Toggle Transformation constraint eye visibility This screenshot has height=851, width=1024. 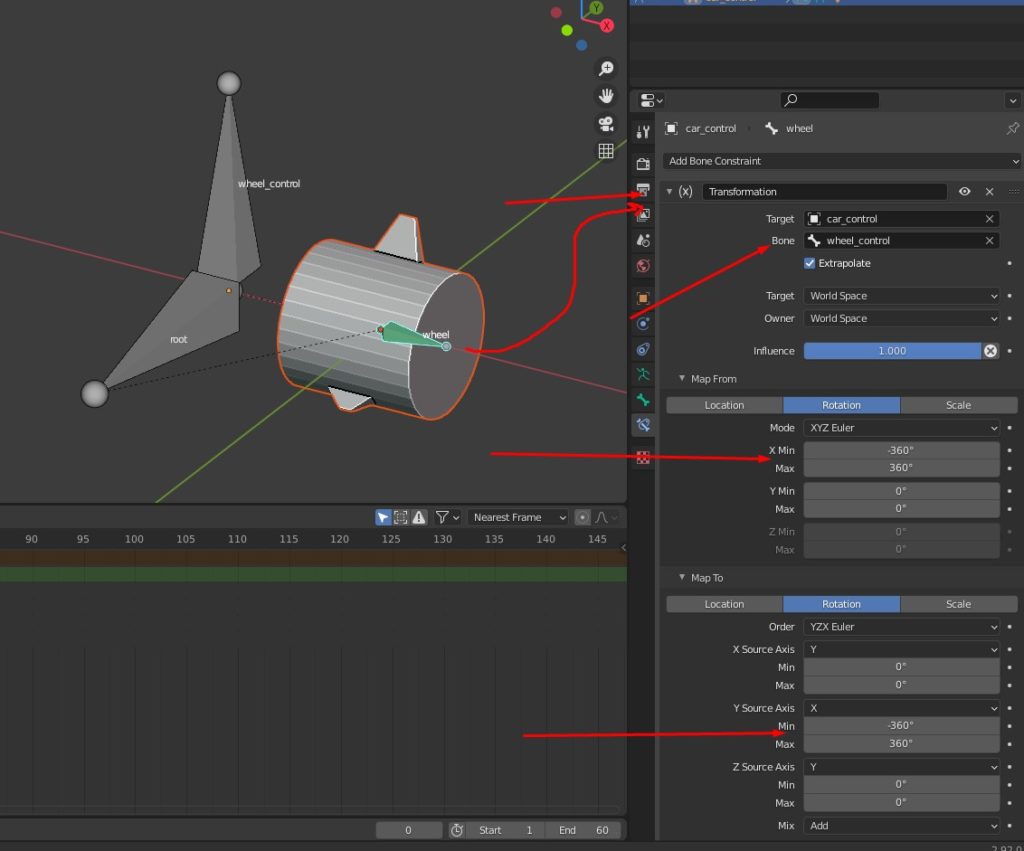(964, 192)
